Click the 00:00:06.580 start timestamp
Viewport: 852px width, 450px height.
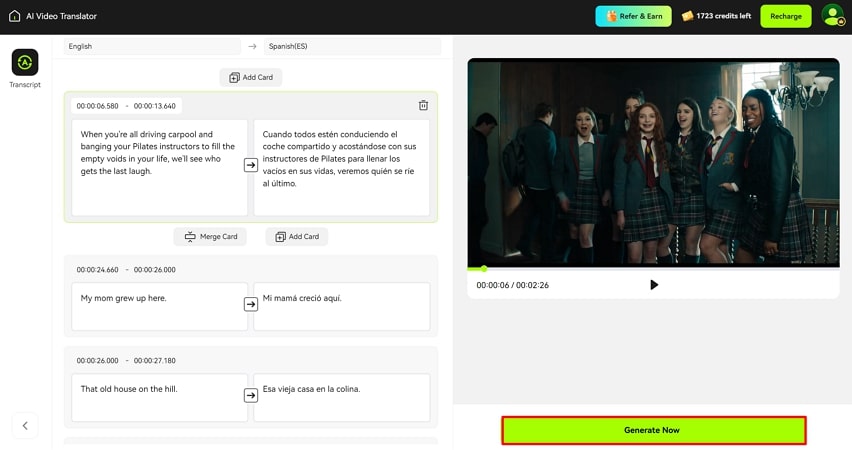click(x=97, y=106)
